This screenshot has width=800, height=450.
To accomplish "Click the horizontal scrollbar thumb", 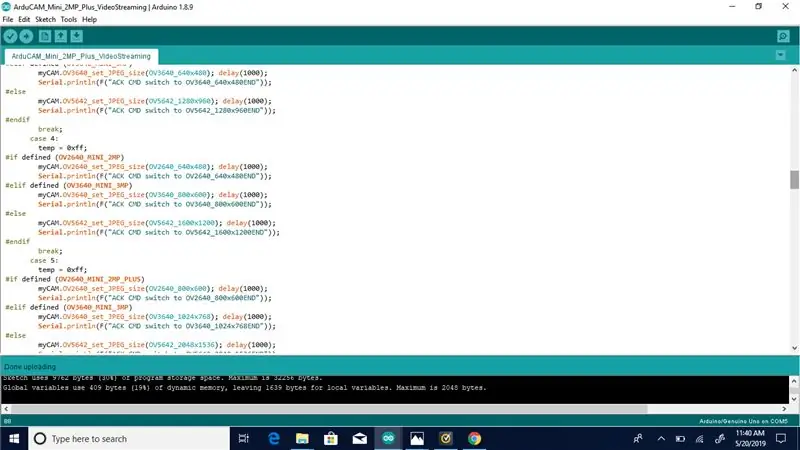I will click(x=330, y=409).
